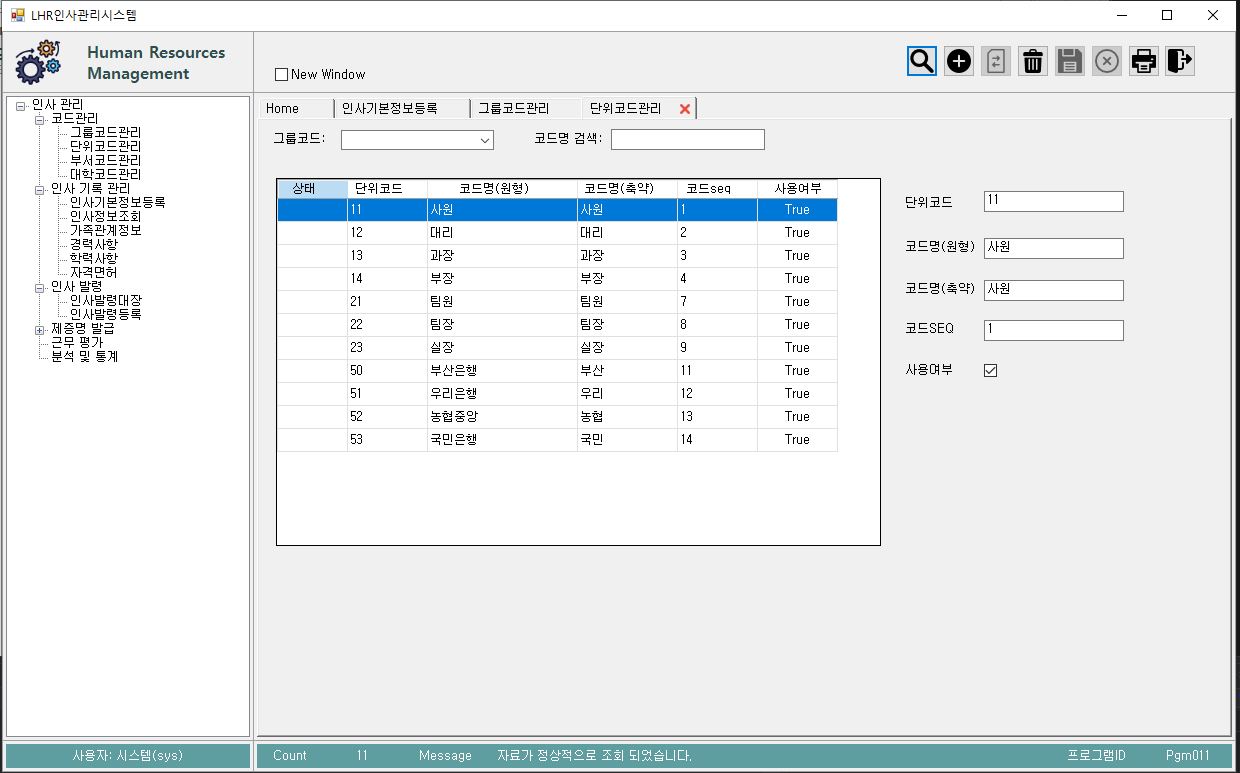Click the delete trash can icon
This screenshot has width=1240, height=773.
point(1033,61)
